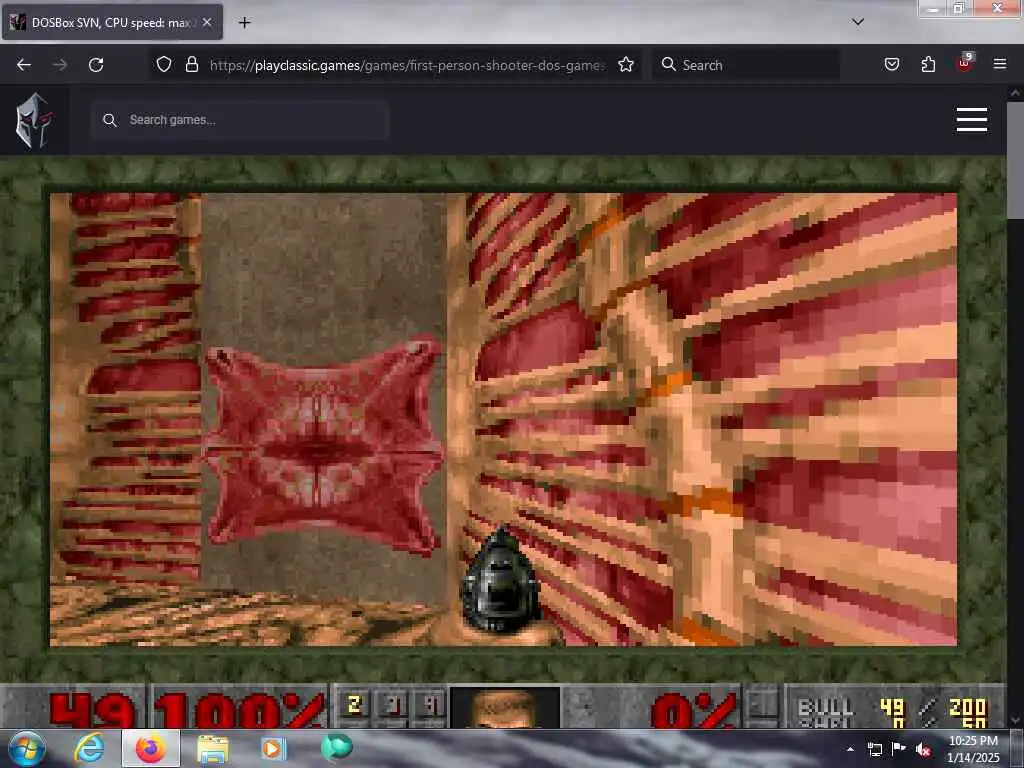
Task: Open Windows Media Player from taskbar
Action: (274, 748)
